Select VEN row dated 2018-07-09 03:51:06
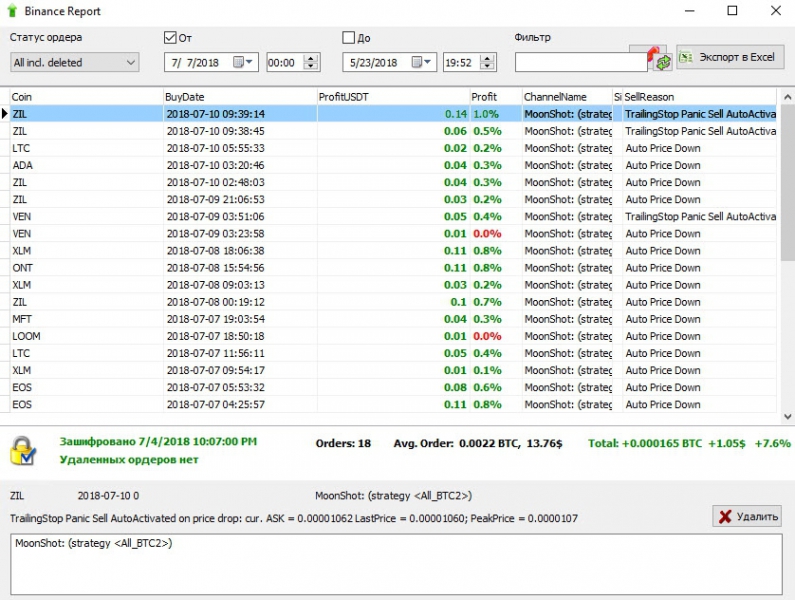This screenshot has width=795, height=600. tap(393, 217)
